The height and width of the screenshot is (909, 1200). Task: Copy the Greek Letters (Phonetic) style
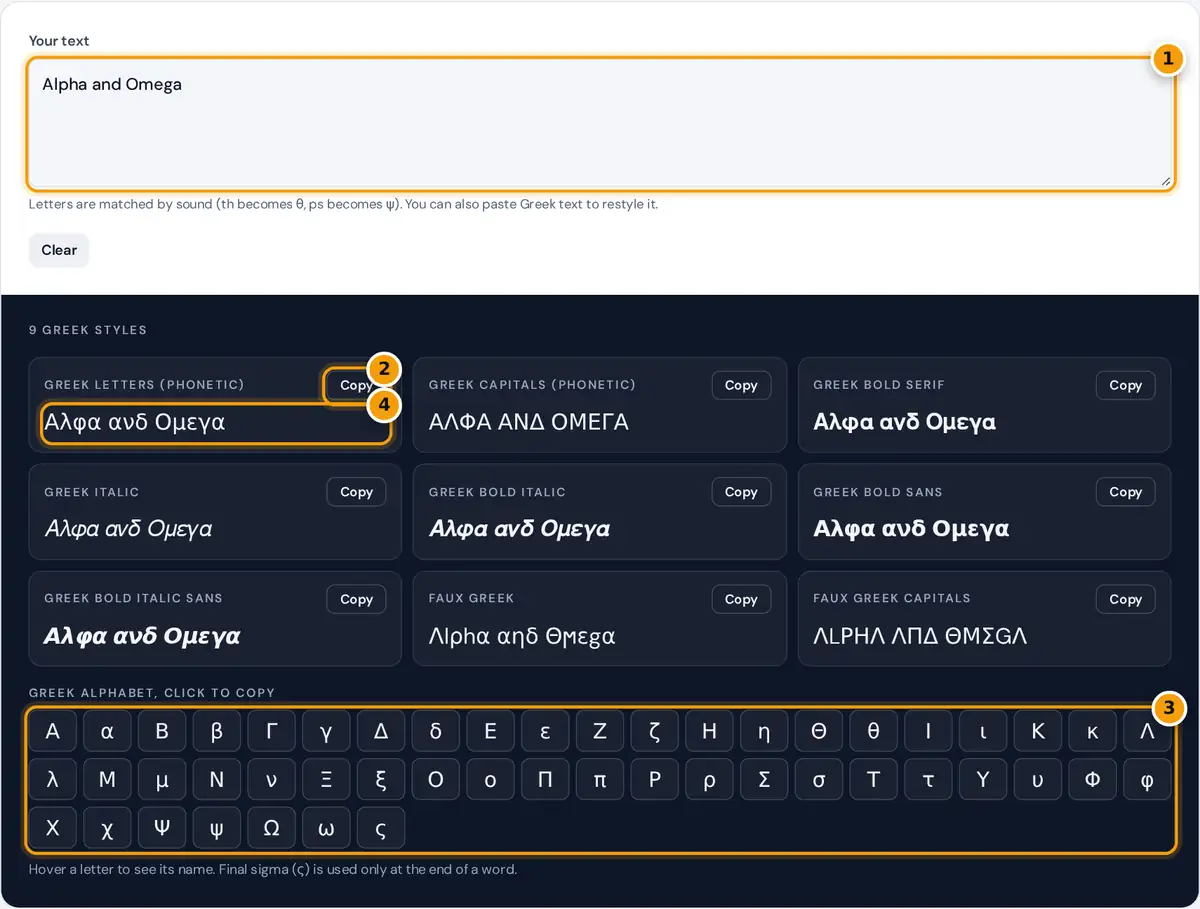pyautogui.click(x=356, y=385)
